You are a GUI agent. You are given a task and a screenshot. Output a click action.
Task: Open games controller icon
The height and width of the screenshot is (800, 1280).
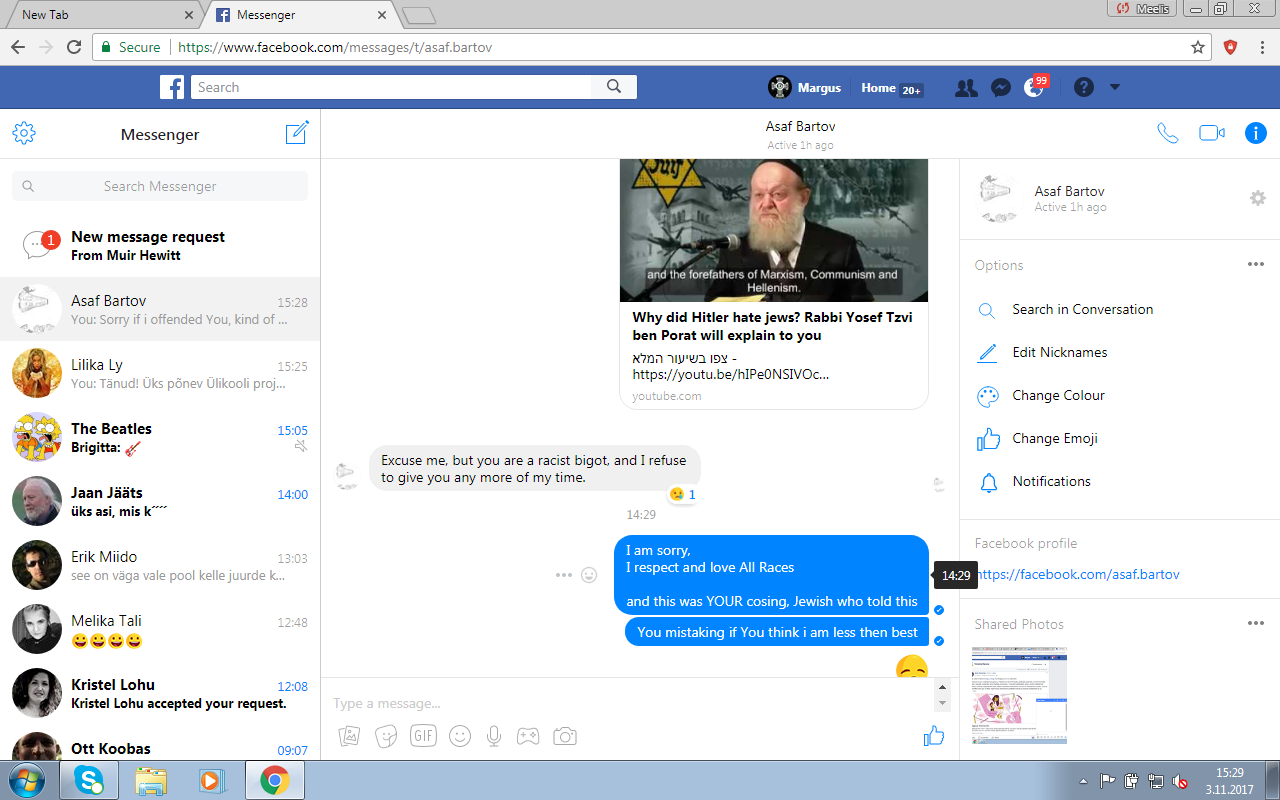click(x=528, y=736)
